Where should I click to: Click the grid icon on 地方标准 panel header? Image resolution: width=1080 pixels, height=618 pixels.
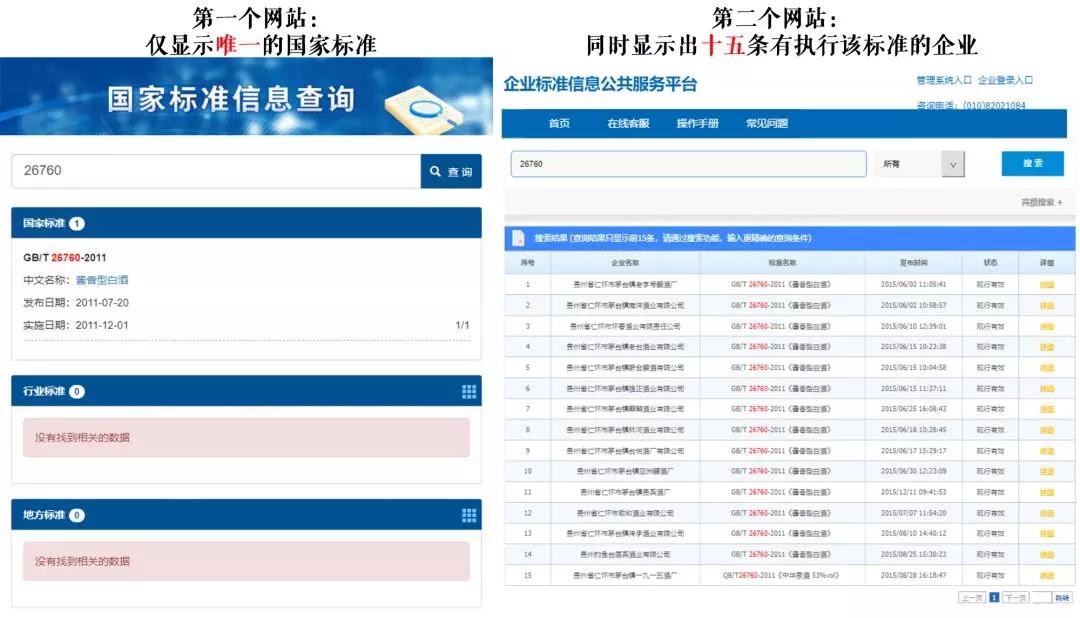point(468,514)
